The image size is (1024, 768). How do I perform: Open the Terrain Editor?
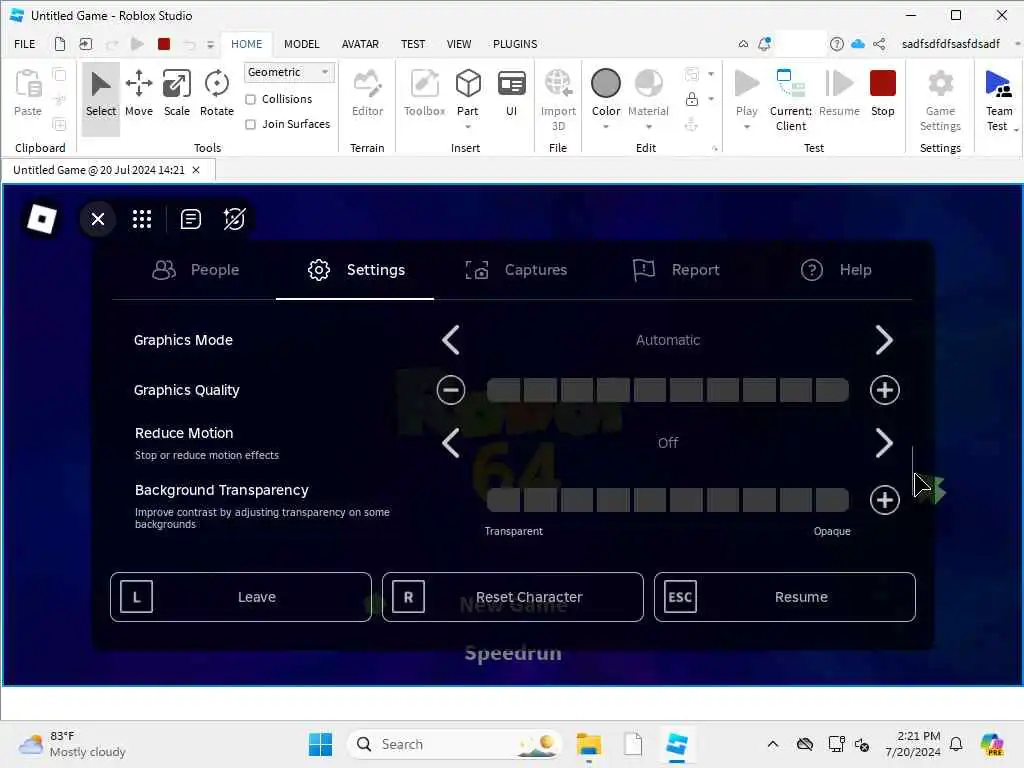coord(367,93)
